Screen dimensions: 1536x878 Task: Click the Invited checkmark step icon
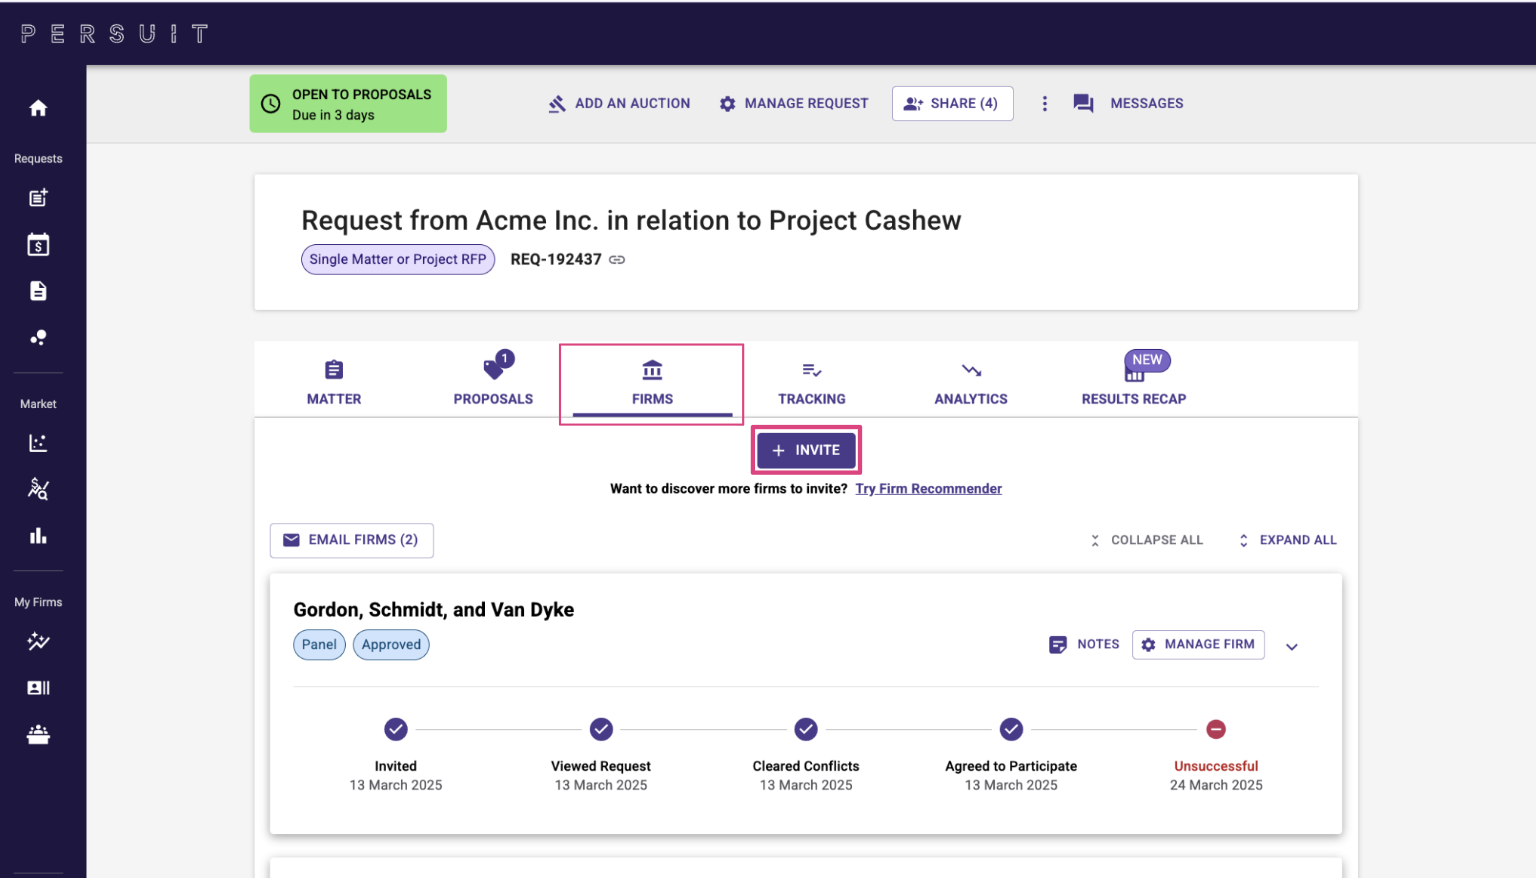pyautogui.click(x=396, y=729)
